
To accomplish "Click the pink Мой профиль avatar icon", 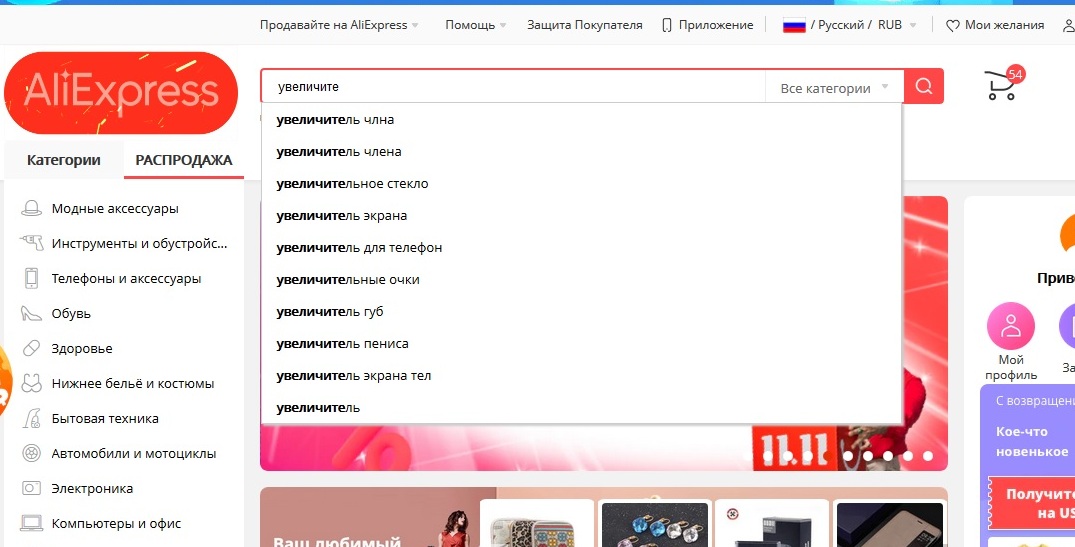I will click(1011, 326).
